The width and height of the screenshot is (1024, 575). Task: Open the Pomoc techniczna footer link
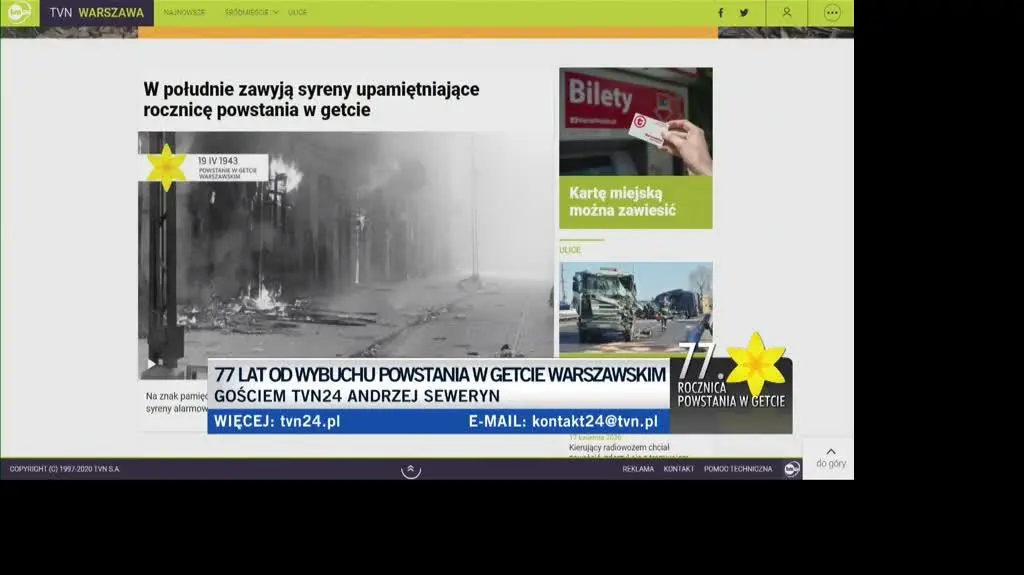[738, 469]
